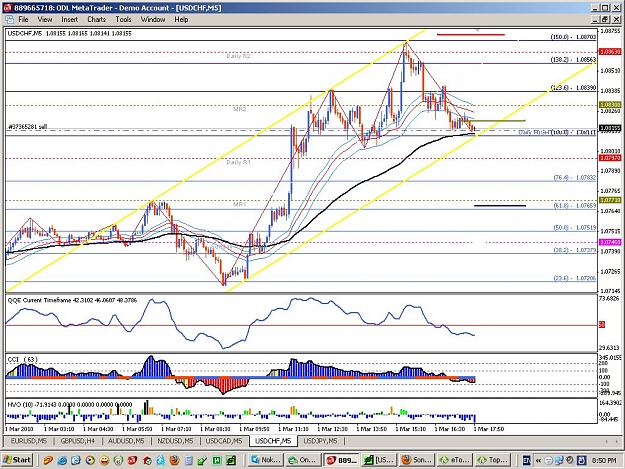625x469 pixels.
Task: Click the EN language bar indicator
Action: [527, 461]
